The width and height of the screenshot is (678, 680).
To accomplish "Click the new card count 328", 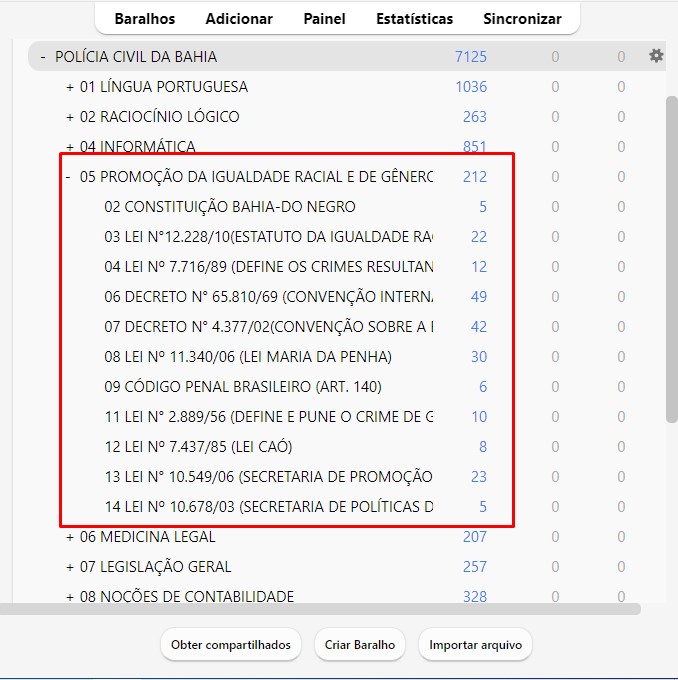I will pyautogui.click(x=475, y=596).
